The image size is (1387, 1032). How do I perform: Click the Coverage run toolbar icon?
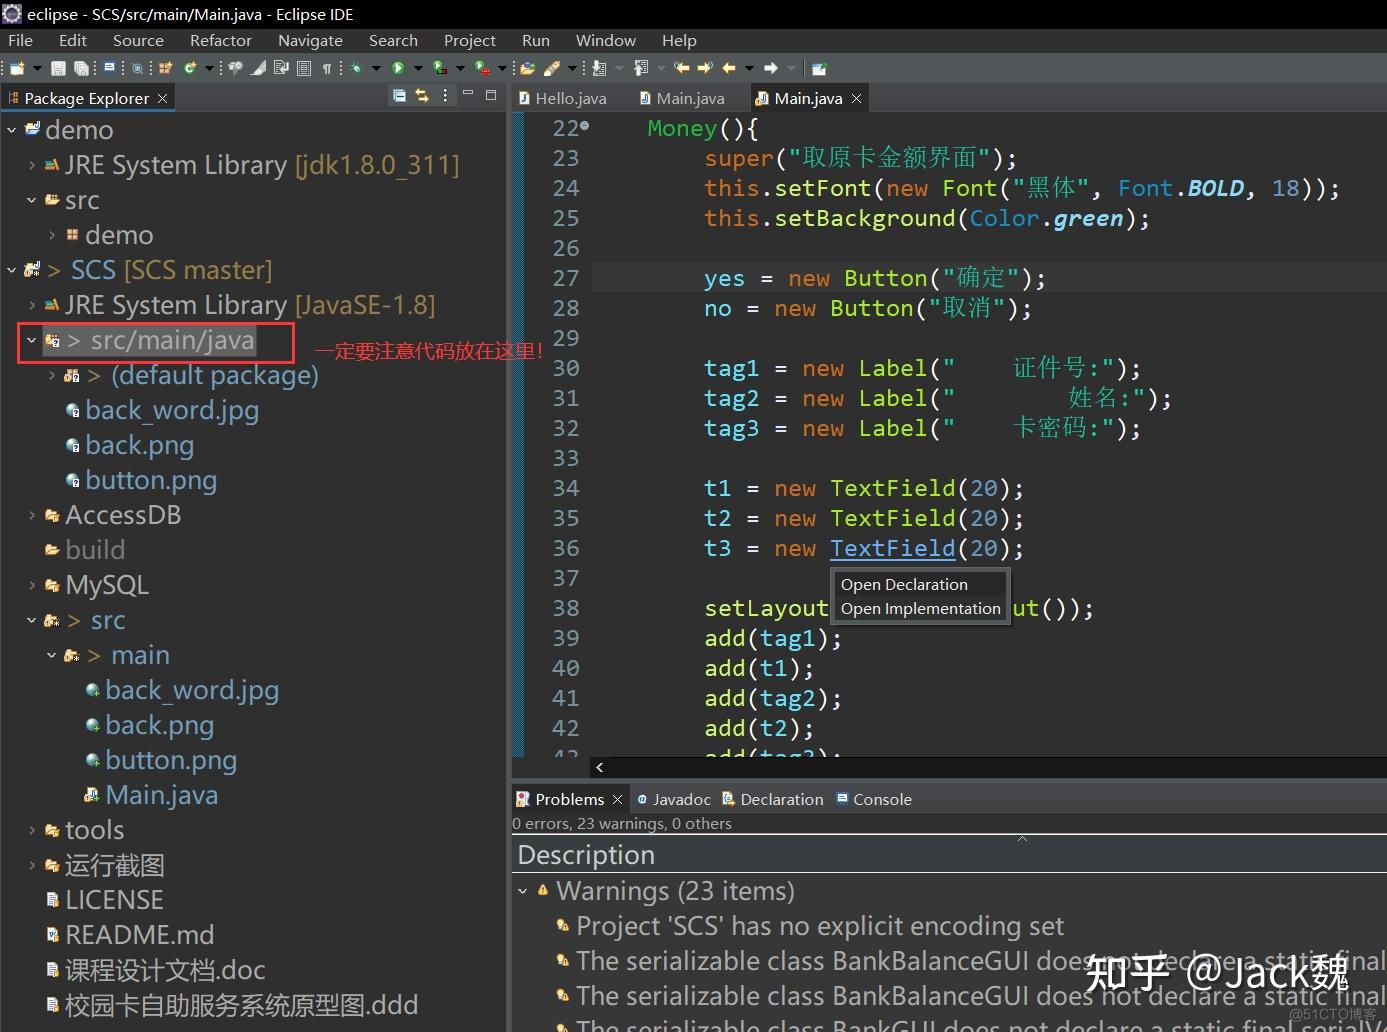point(439,68)
